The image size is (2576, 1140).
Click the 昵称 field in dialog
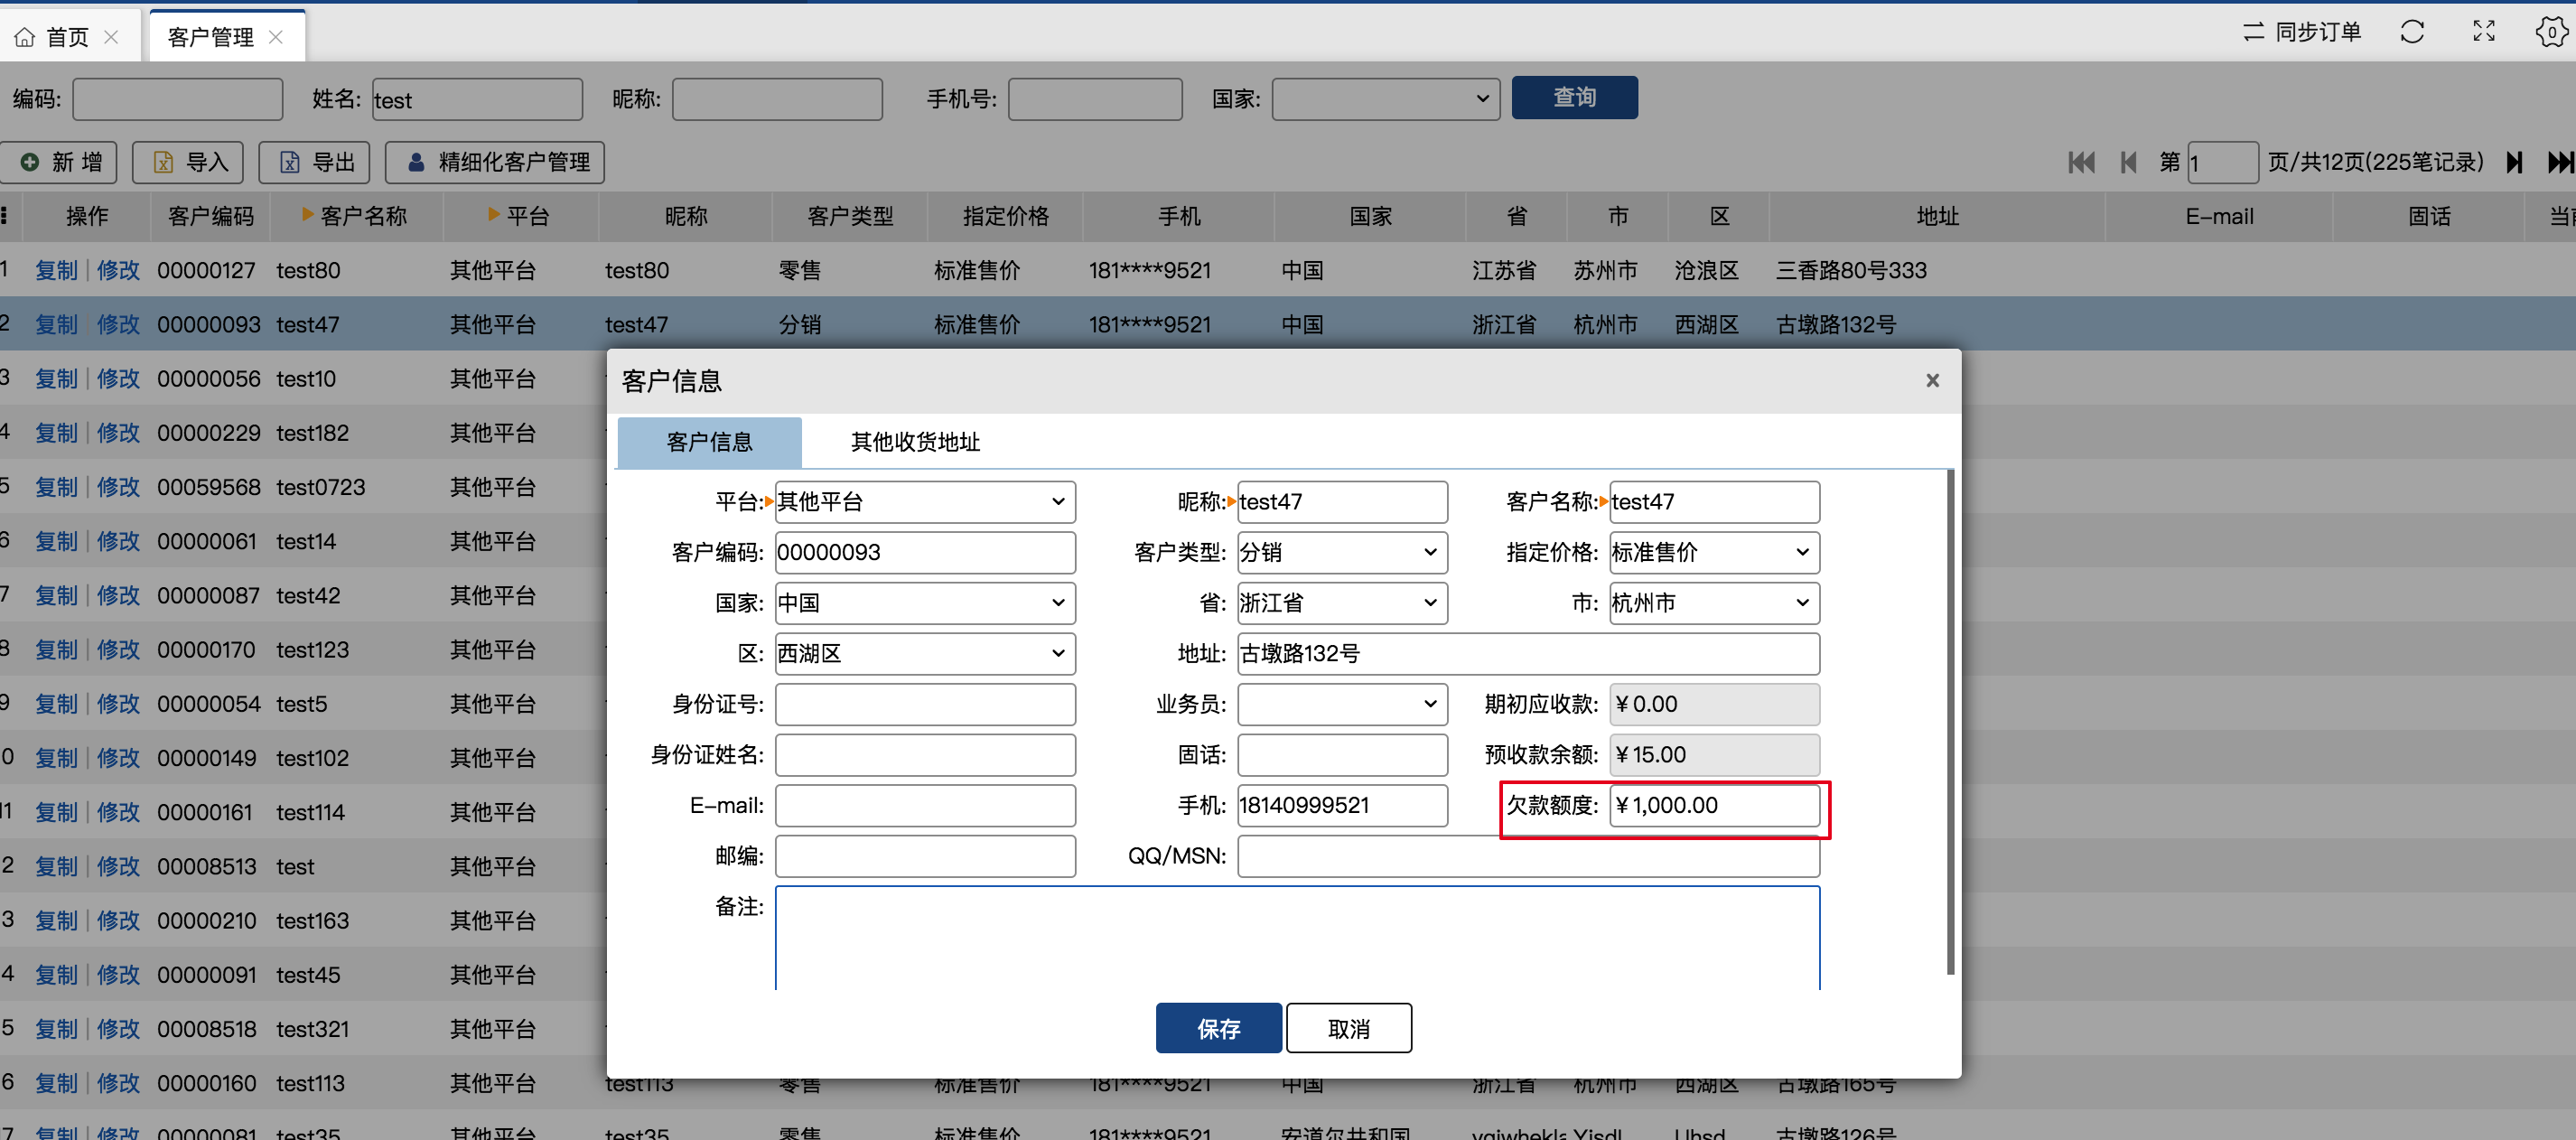1342,502
